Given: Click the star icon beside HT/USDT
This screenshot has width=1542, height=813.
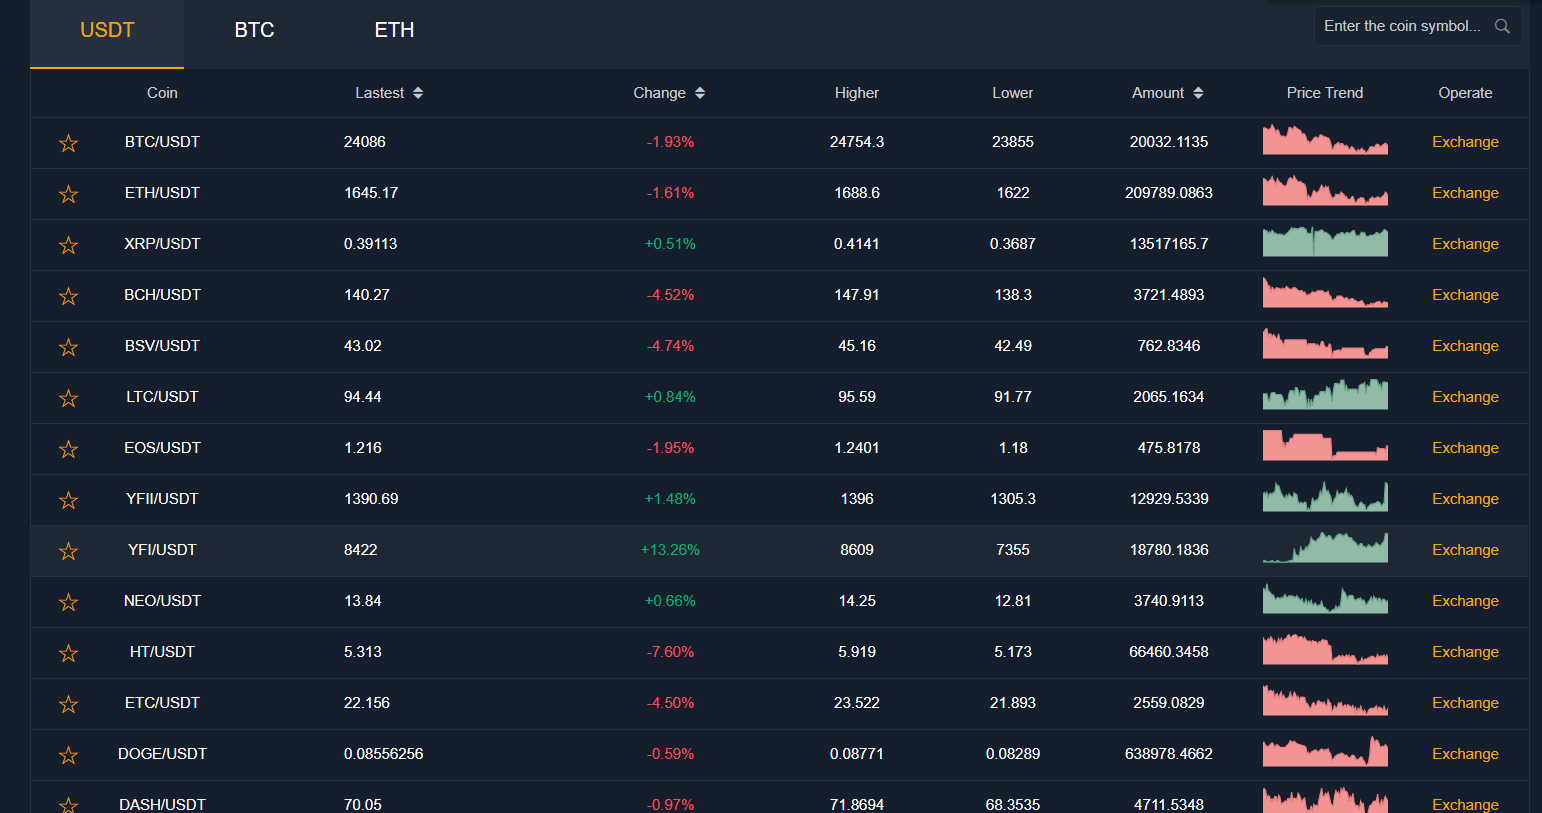Looking at the screenshot, I should tap(68, 653).
